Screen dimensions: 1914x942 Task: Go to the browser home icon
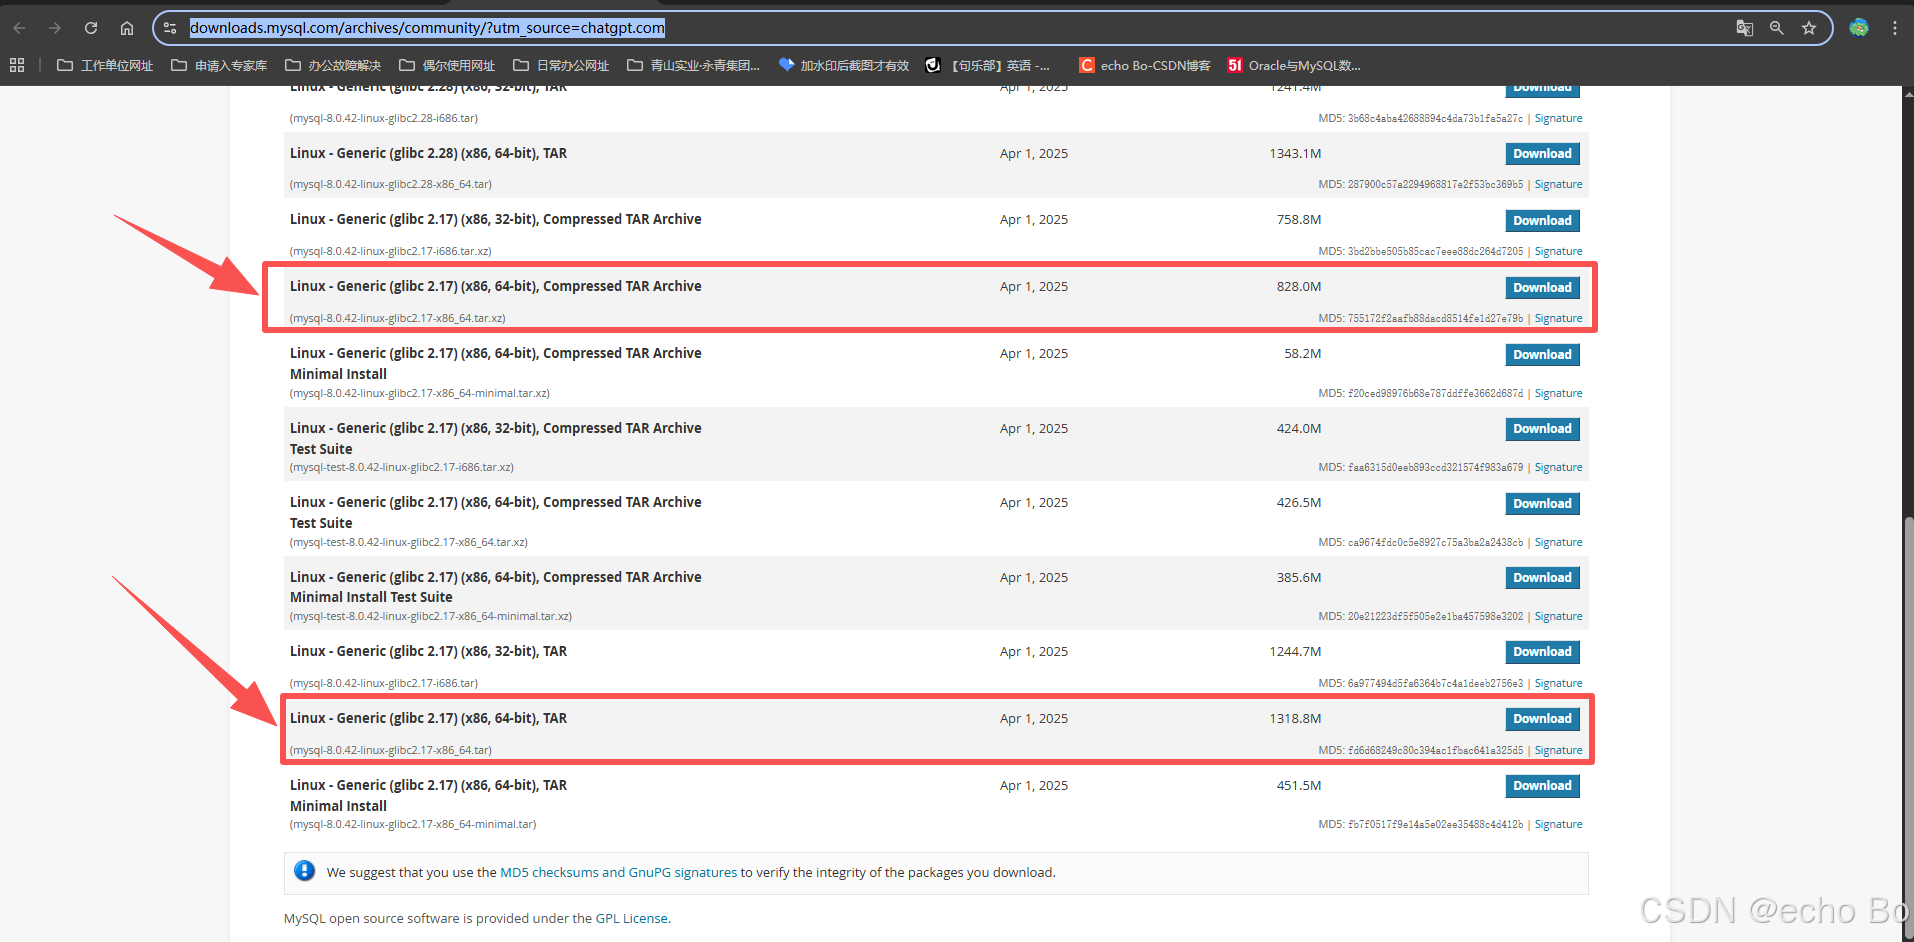click(127, 28)
